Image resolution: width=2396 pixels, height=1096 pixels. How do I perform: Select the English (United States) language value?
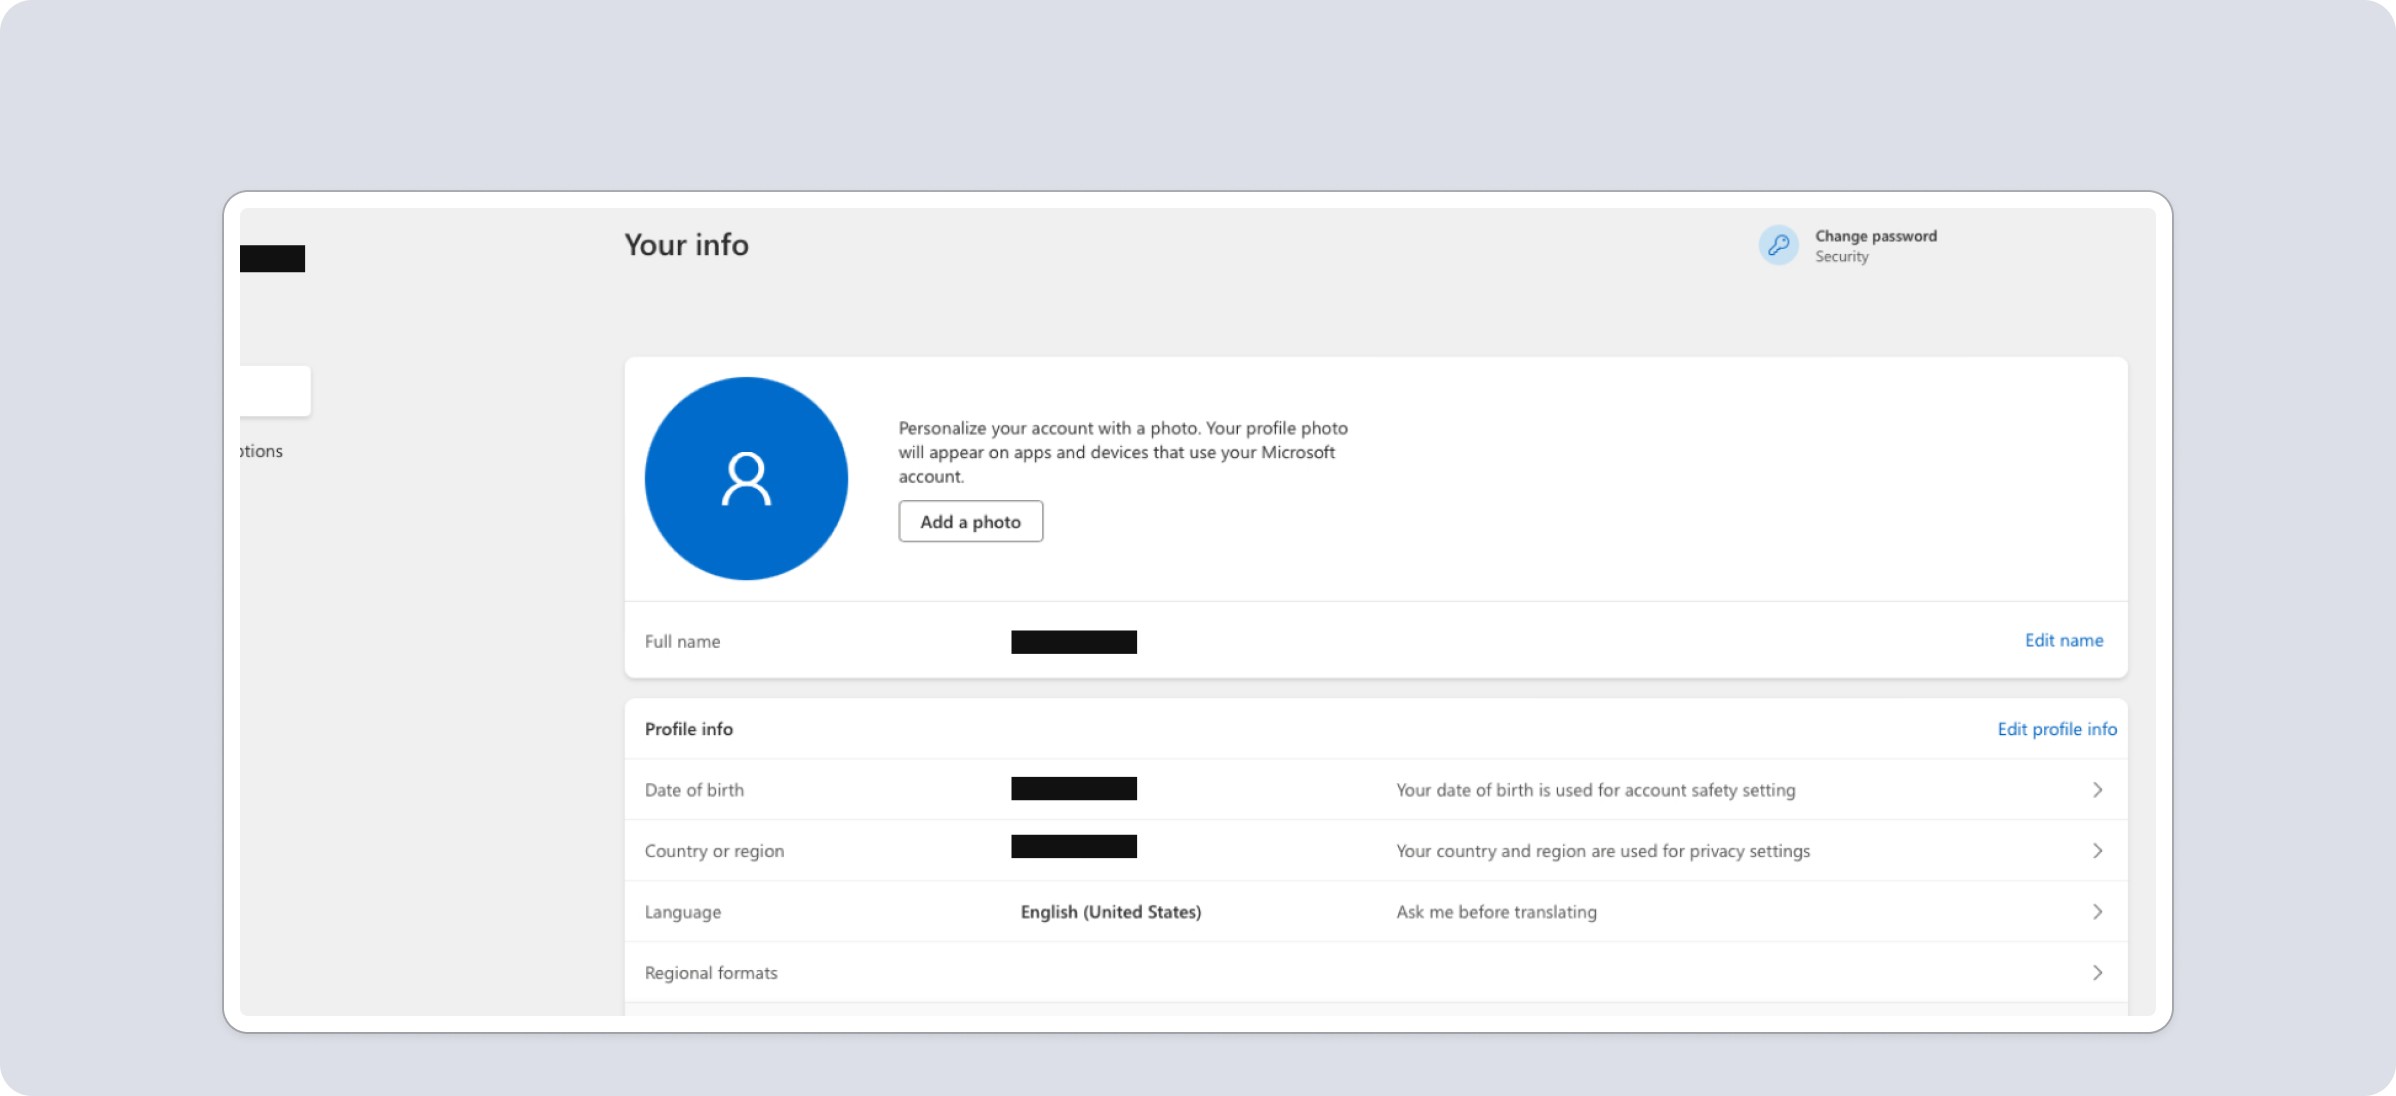(x=1110, y=912)
